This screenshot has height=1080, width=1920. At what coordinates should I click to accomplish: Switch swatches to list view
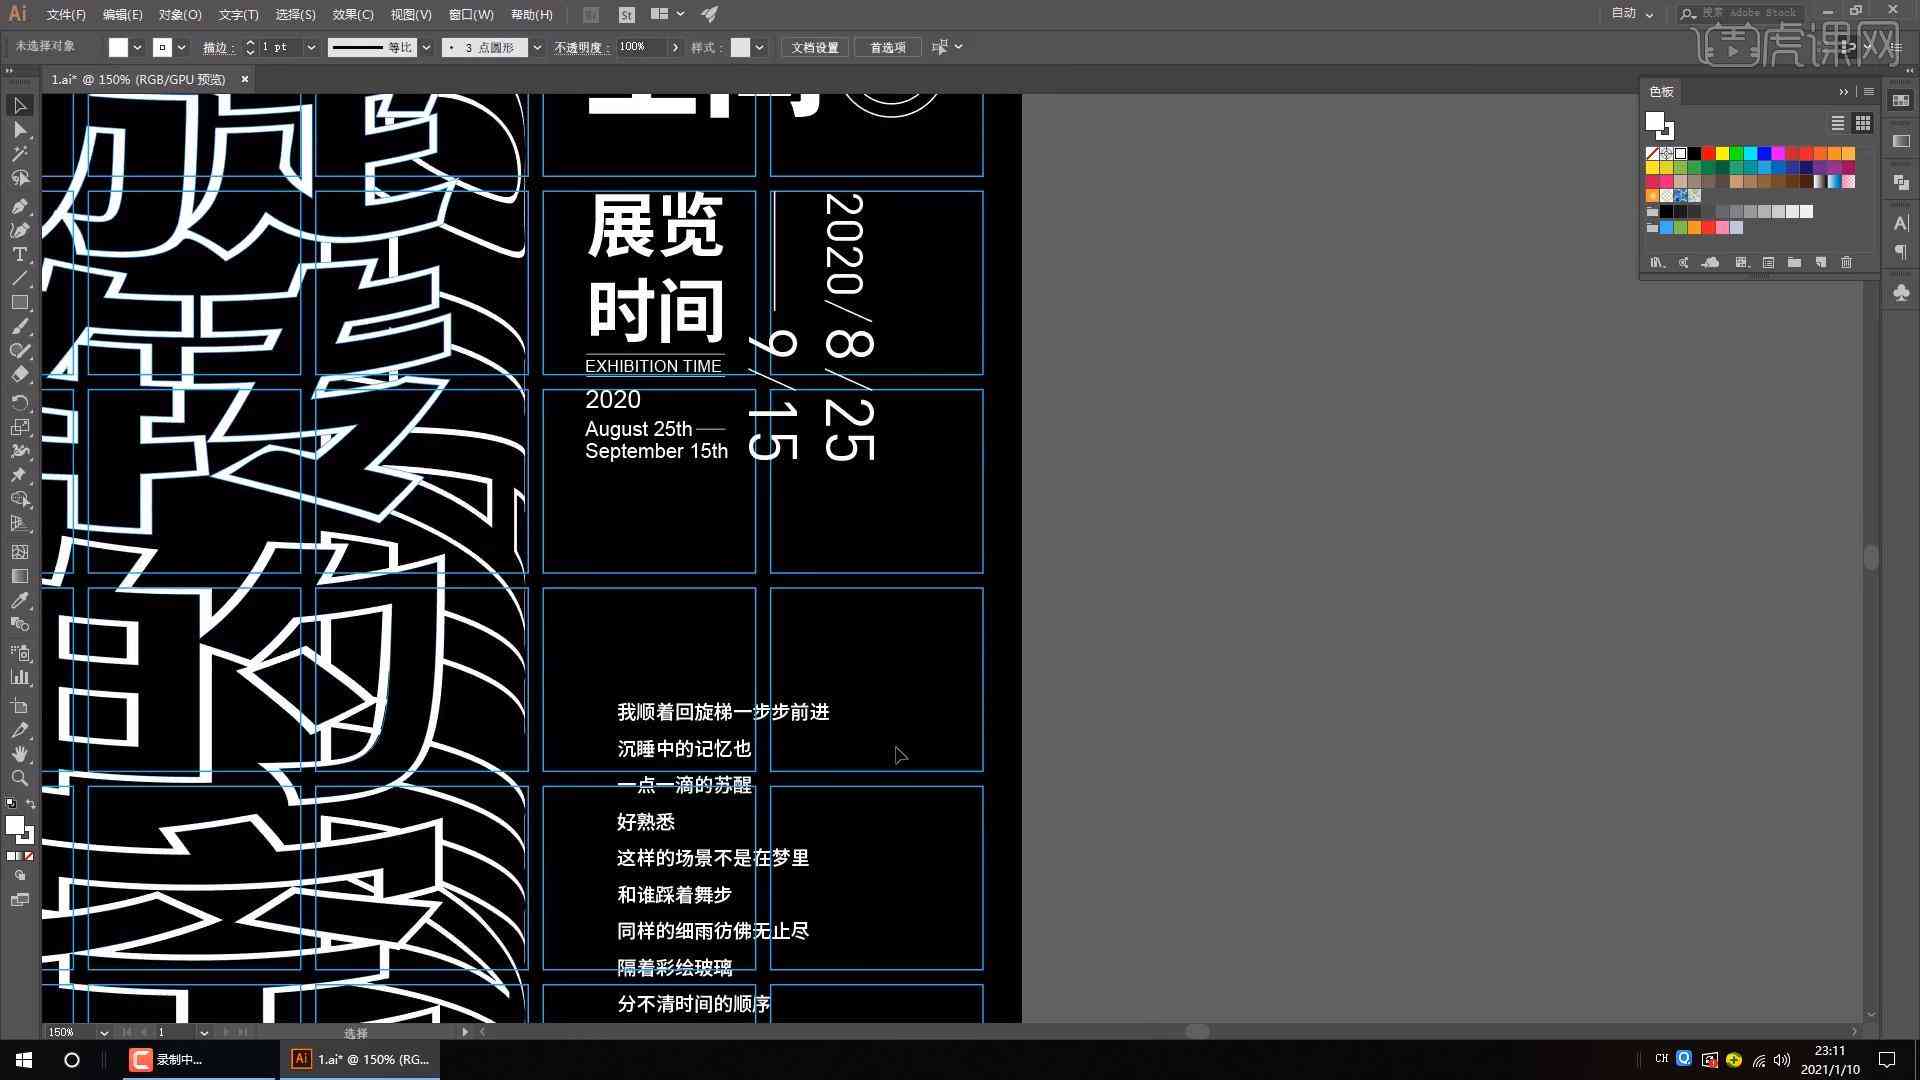(x=1837, y=123)
